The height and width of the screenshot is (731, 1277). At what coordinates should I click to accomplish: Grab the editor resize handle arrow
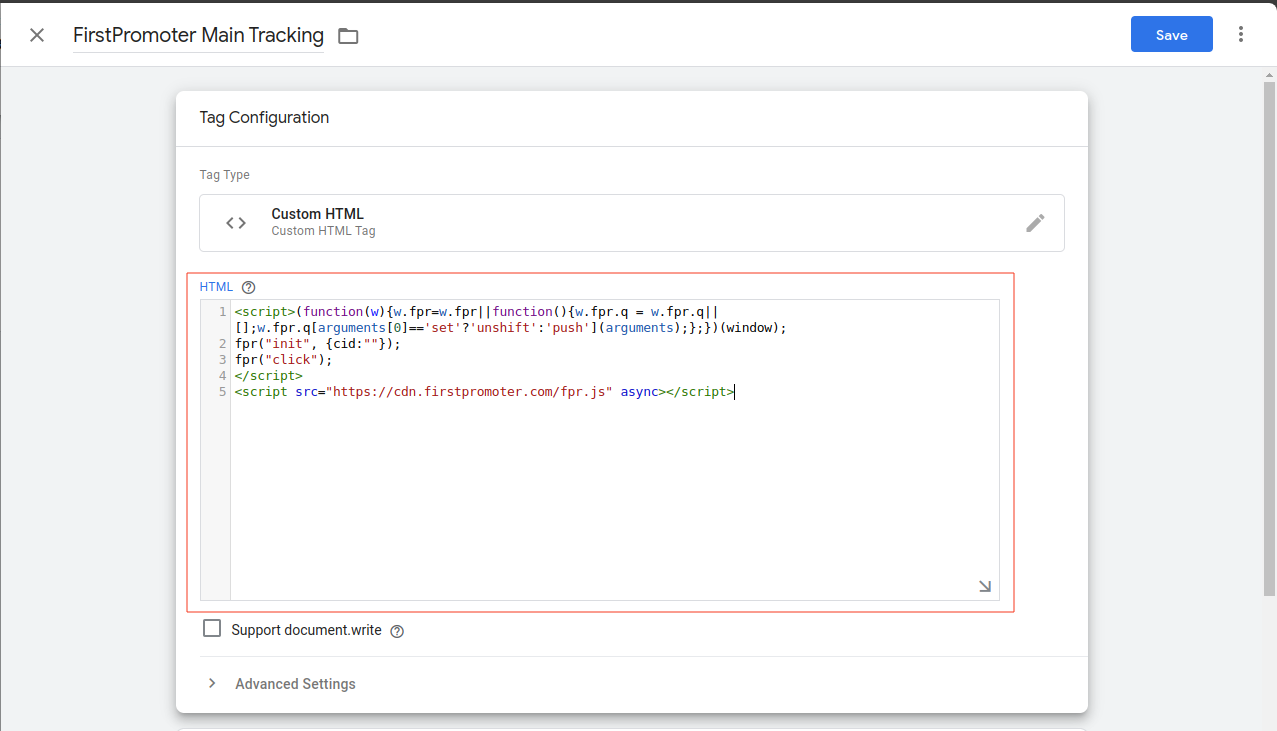(x=985, y=586)
